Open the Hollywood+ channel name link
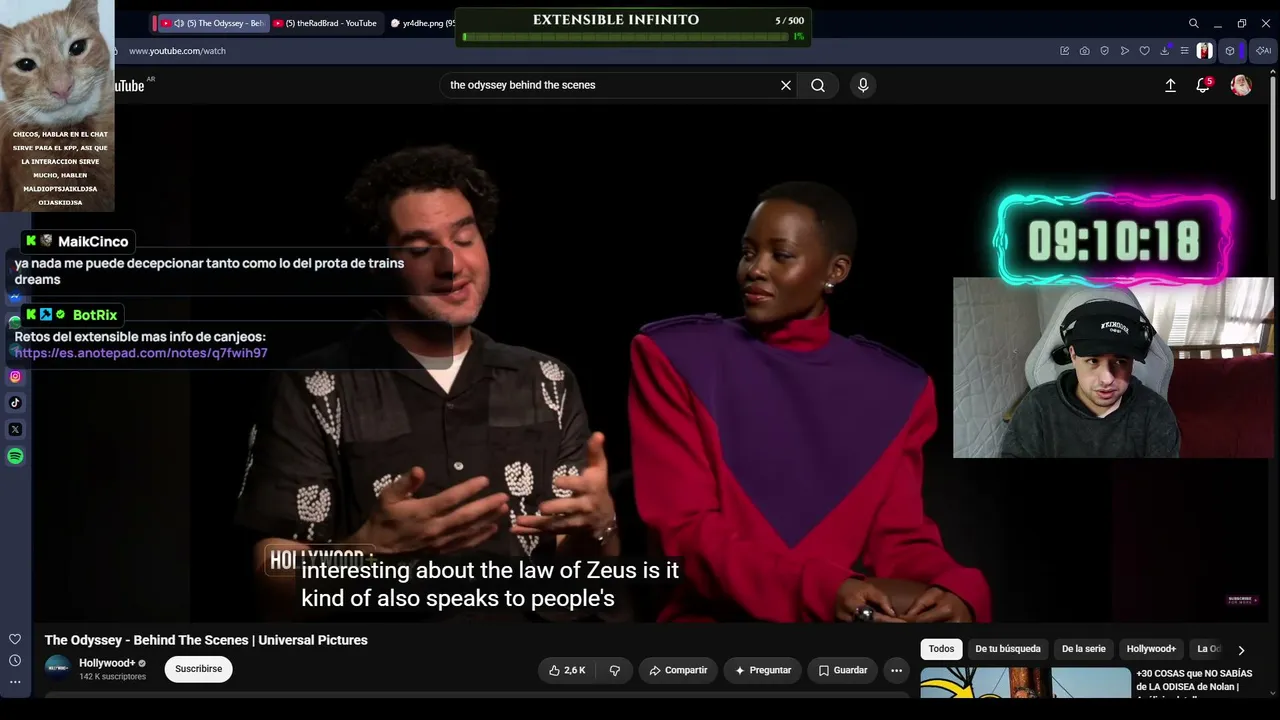This screenshot has width=1280, height=720. [107, 663]
